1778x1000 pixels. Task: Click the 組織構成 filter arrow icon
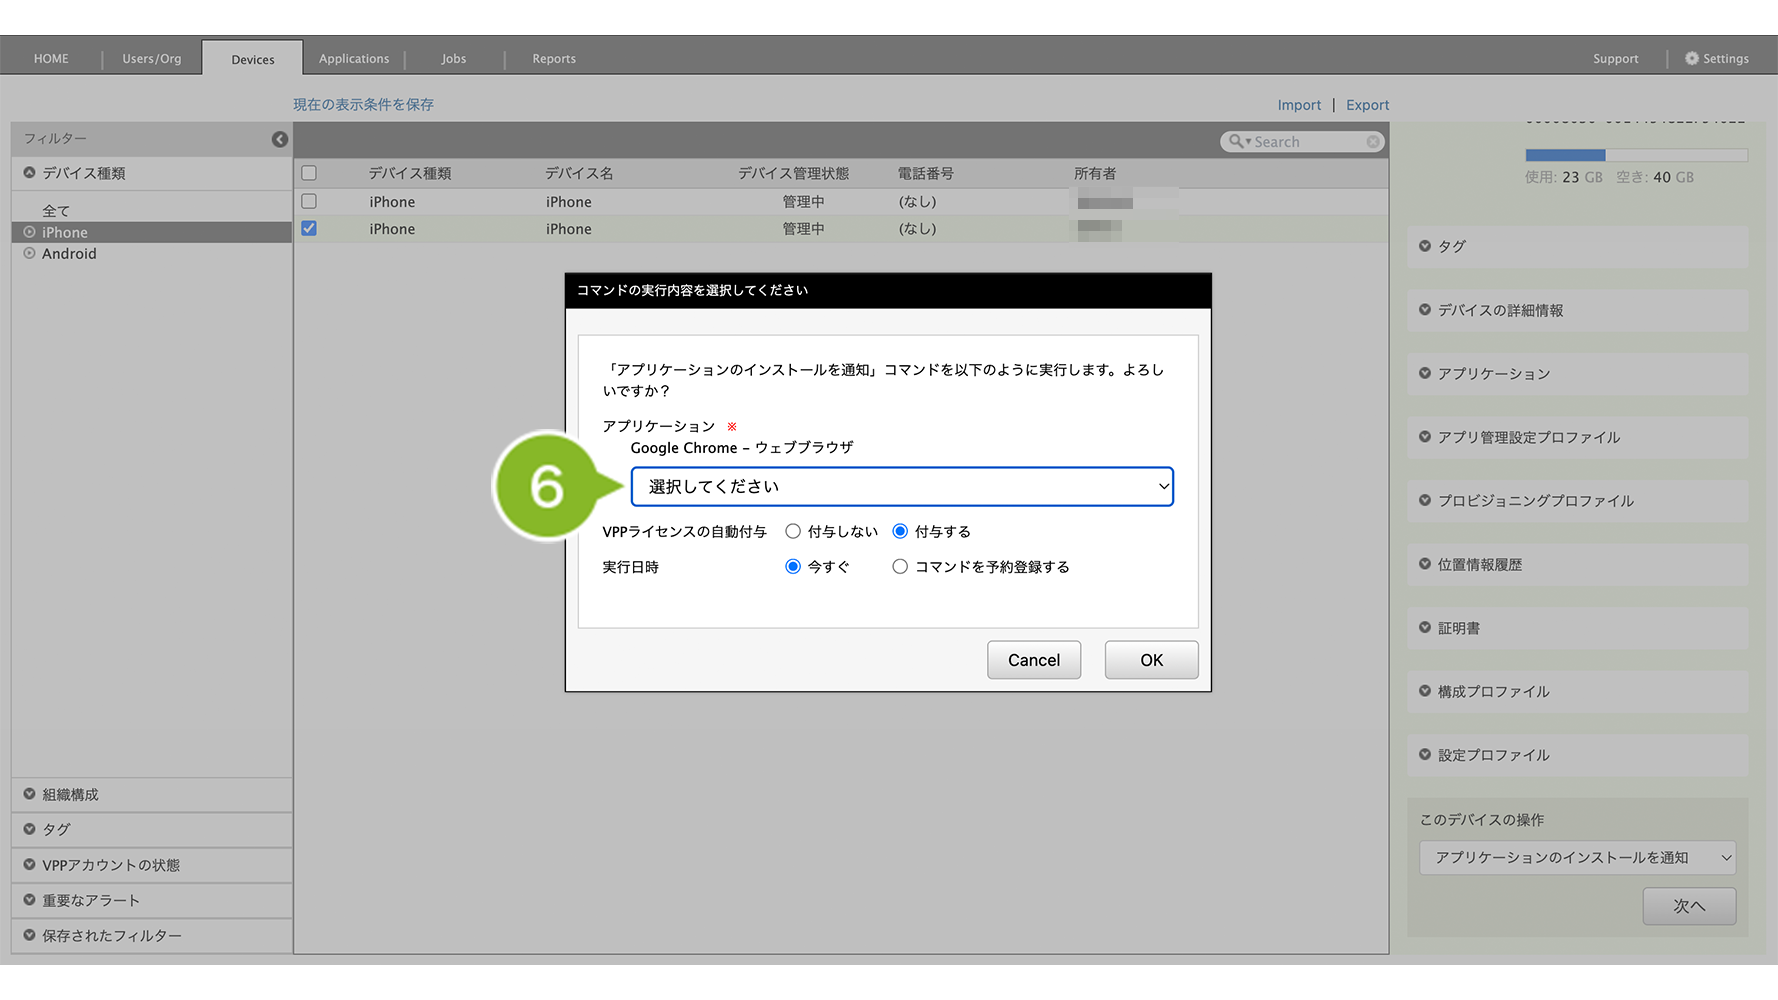pos(29,794)
